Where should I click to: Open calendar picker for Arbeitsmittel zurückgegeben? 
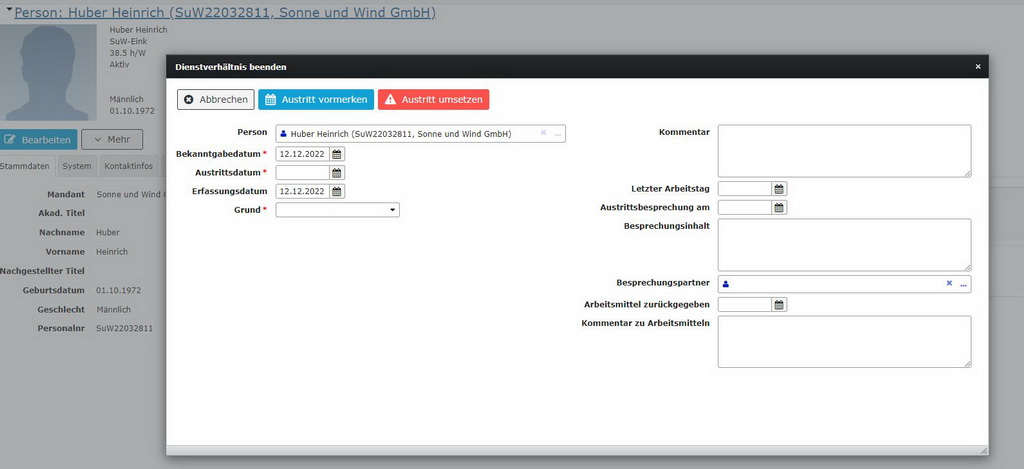tap(779, 304)
